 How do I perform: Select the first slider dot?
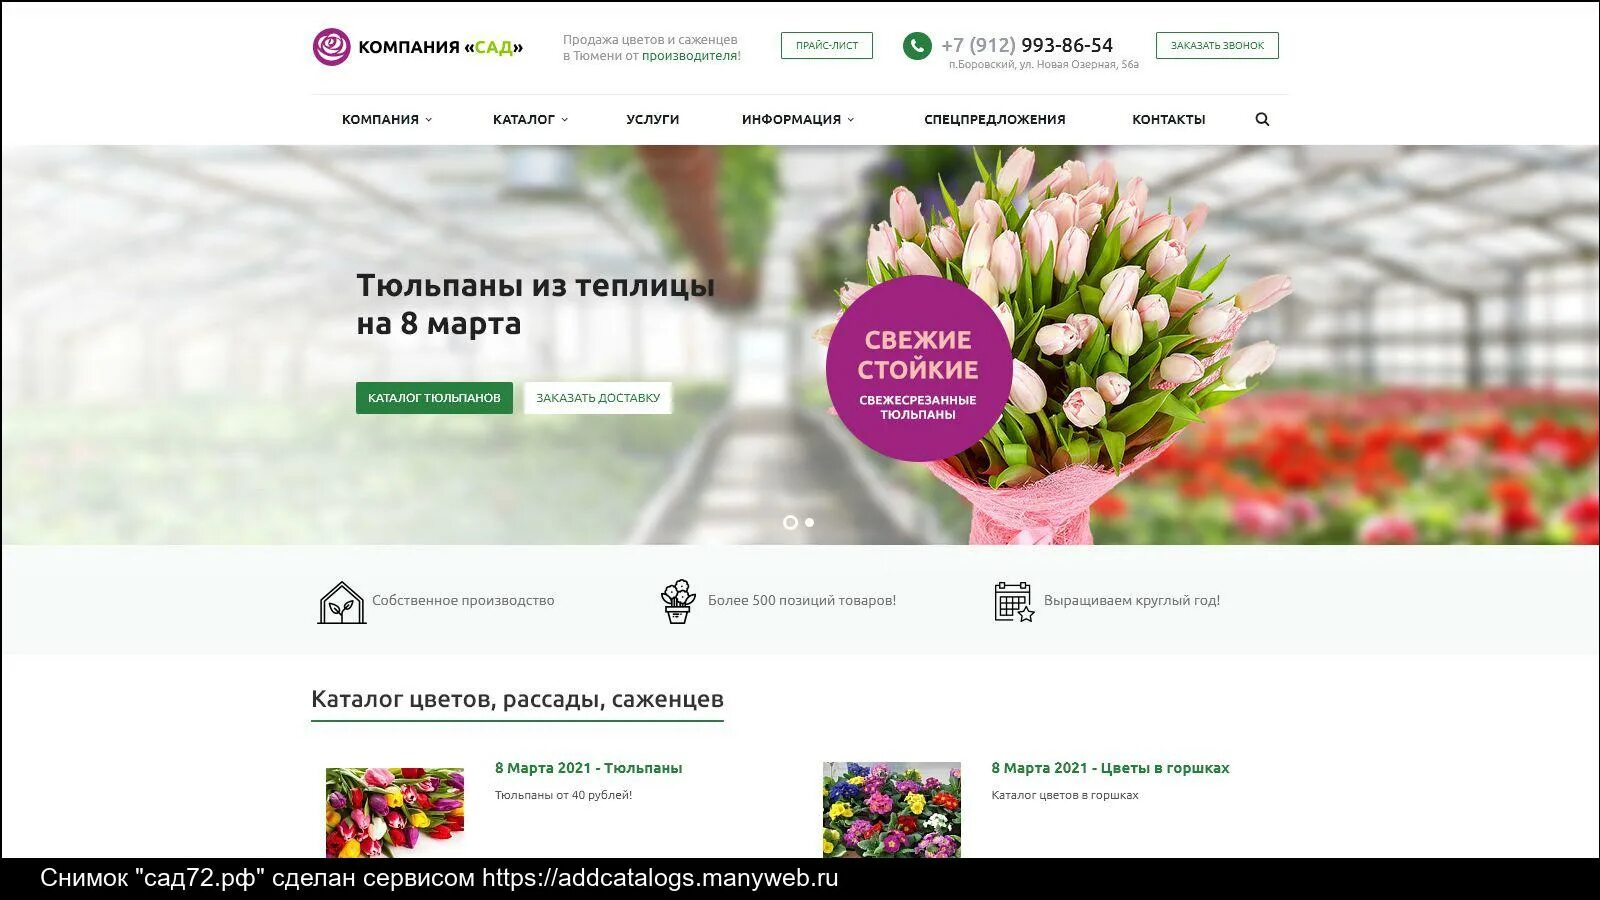pyautogui.click(x=790, y=522)
